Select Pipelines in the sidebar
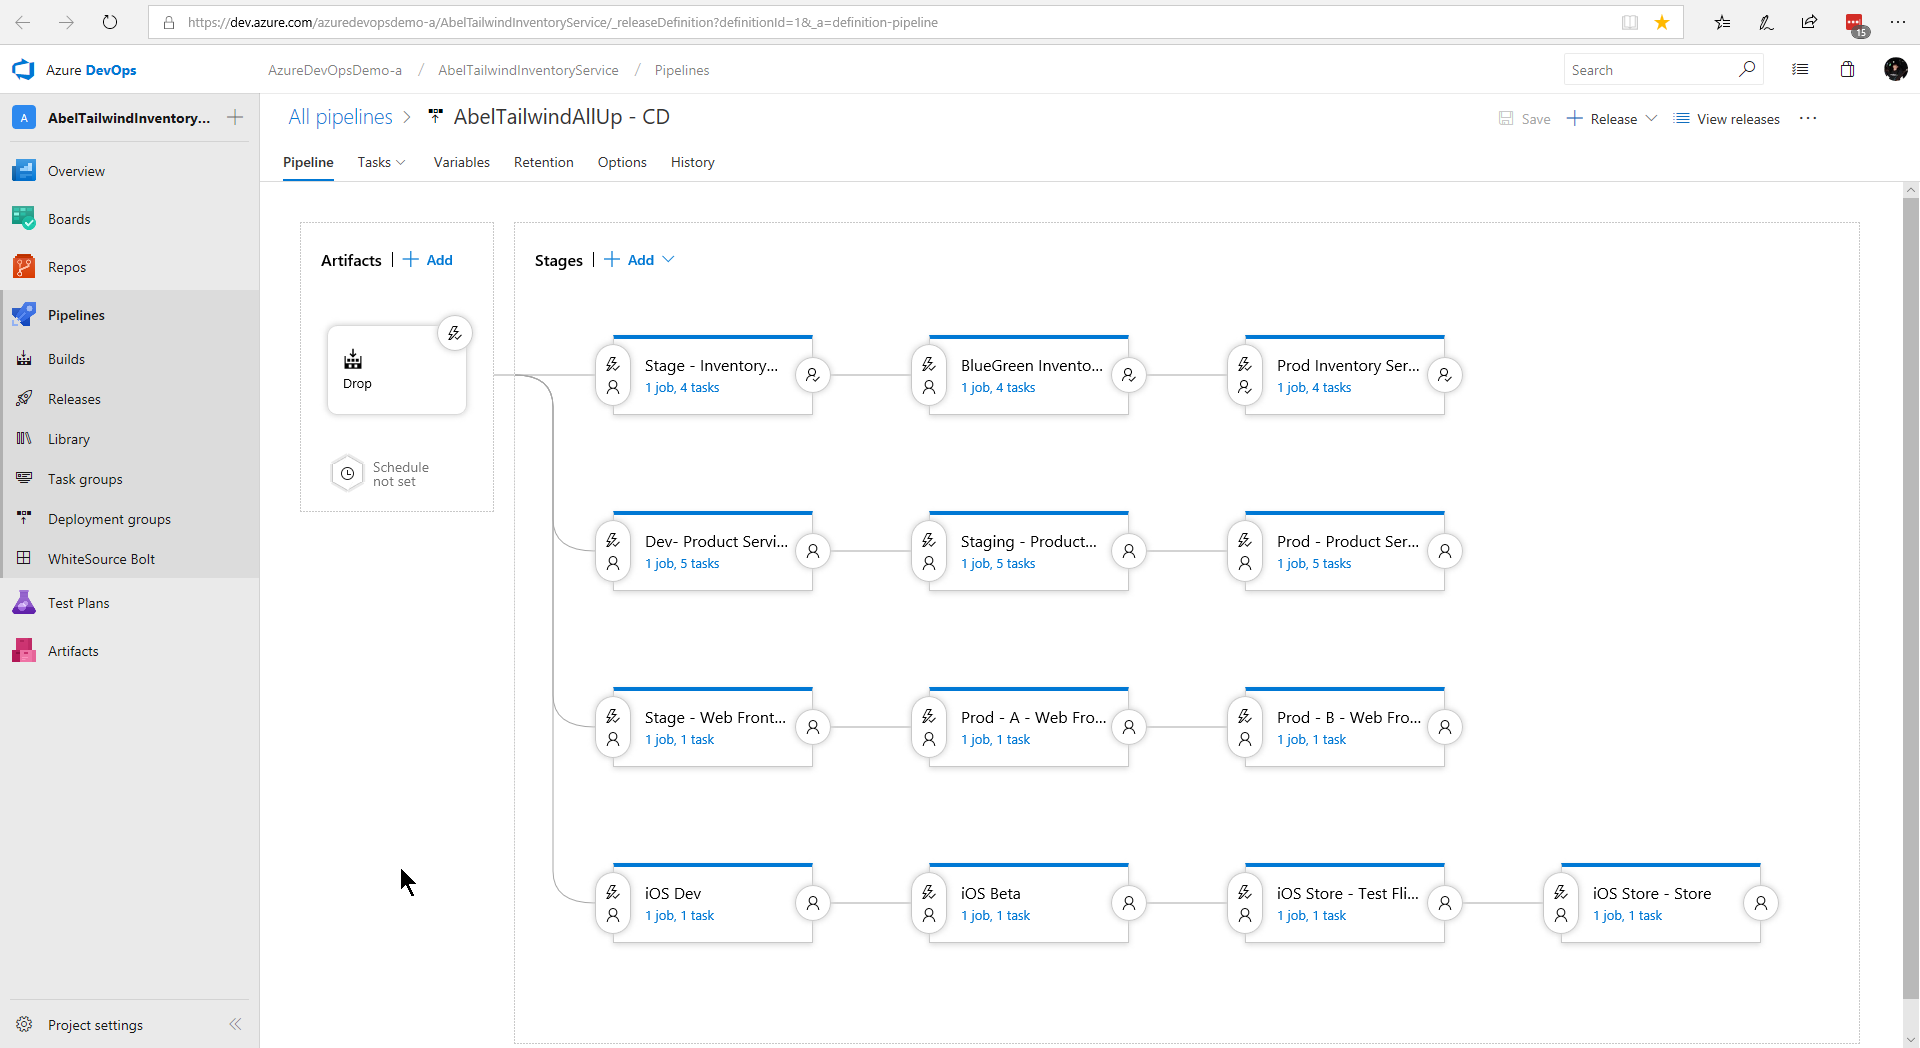This screenshot has height=1048, width=1920. [x=76, y=315]
